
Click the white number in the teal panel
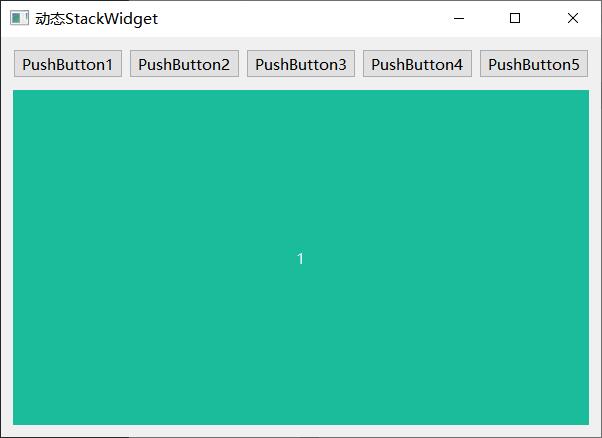pos(300,259)
